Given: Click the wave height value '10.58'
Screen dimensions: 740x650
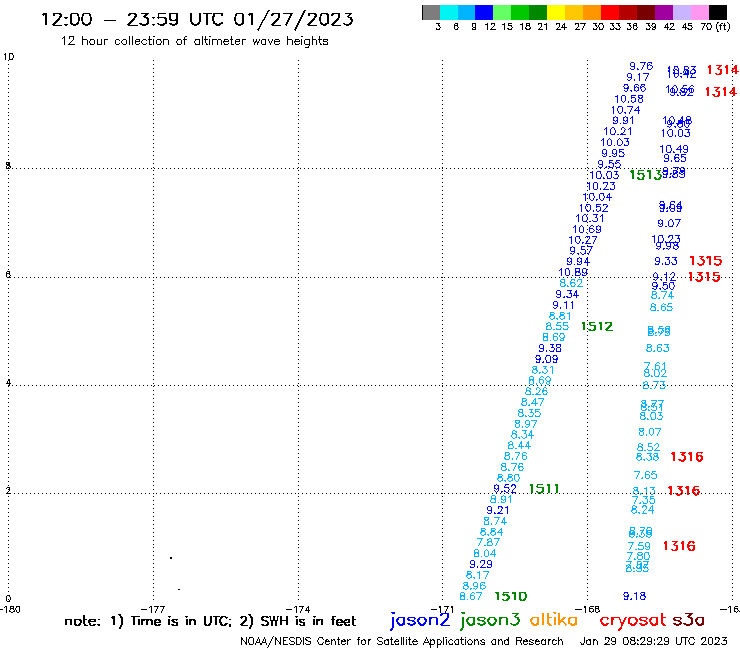Looking at the screenshot, I should pyautogui.click(x=629, y=99).
